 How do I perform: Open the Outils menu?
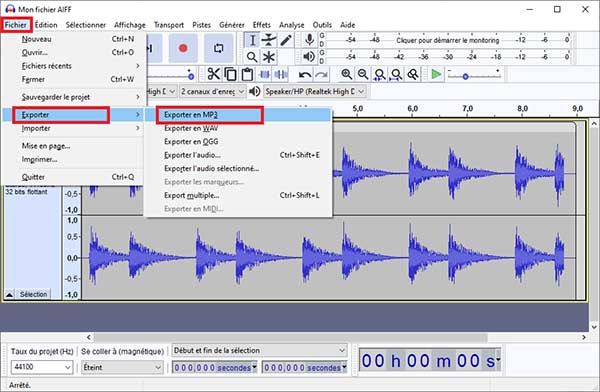tap(322, 25)
